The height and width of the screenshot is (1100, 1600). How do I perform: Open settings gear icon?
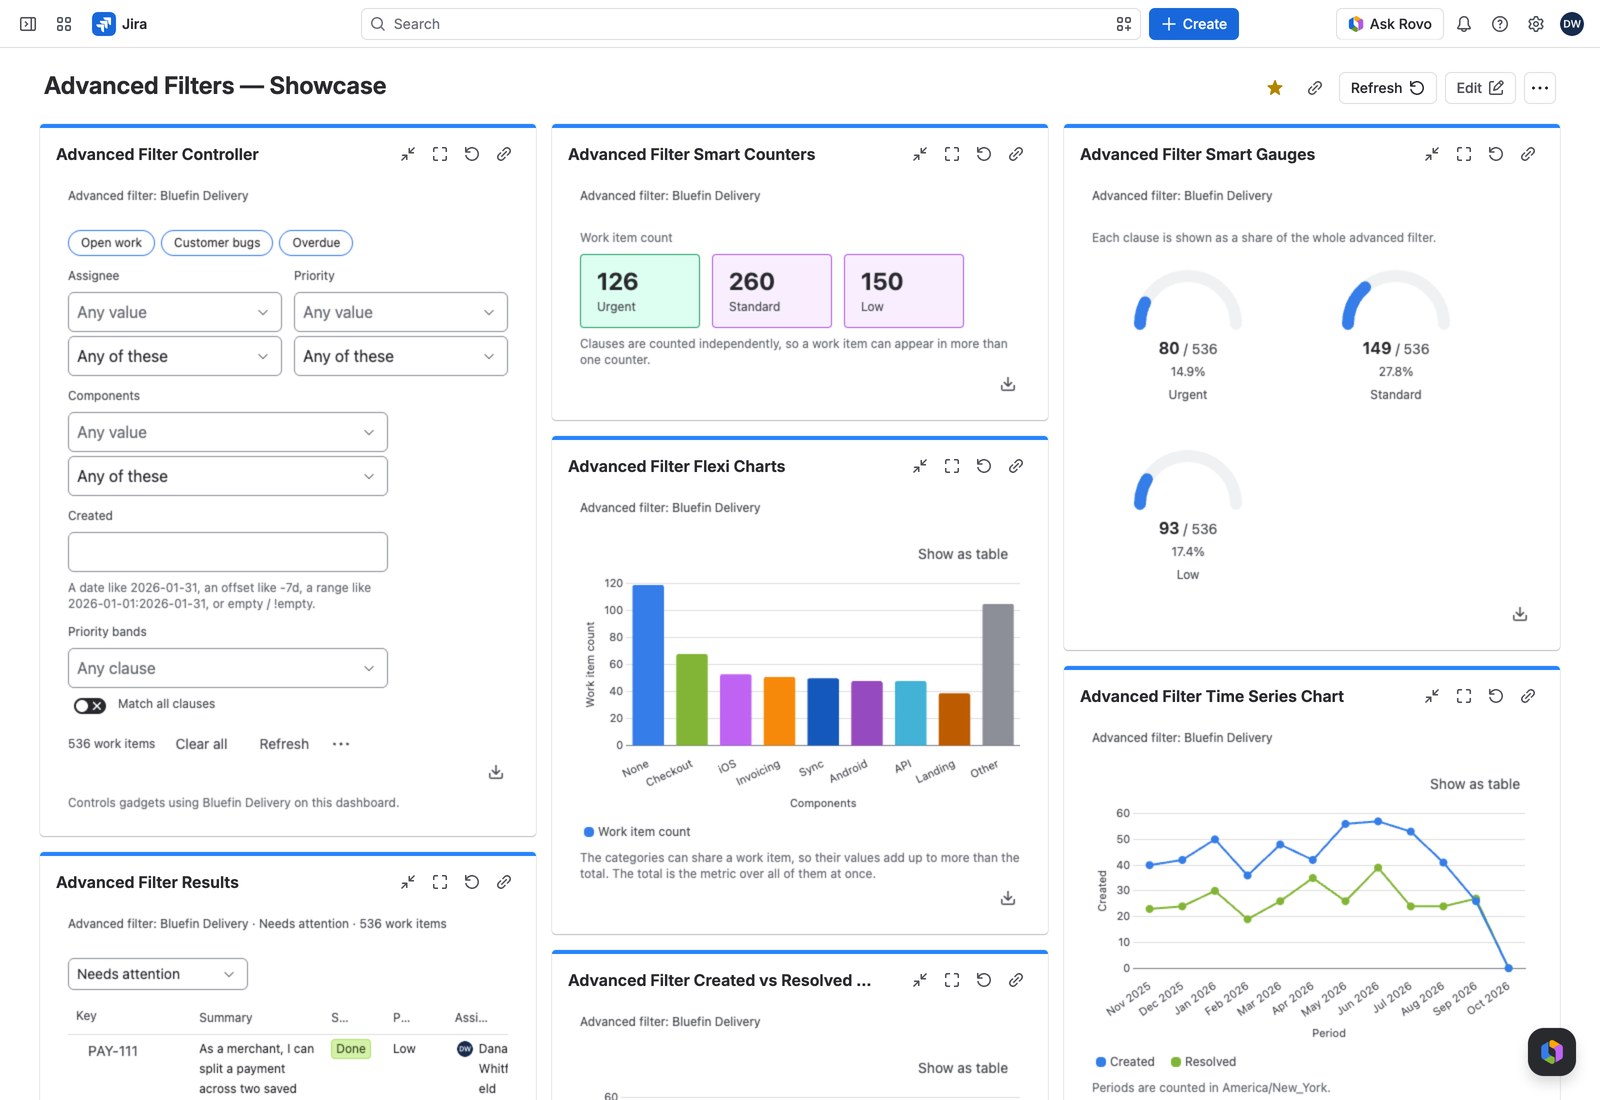[1536, 24]
